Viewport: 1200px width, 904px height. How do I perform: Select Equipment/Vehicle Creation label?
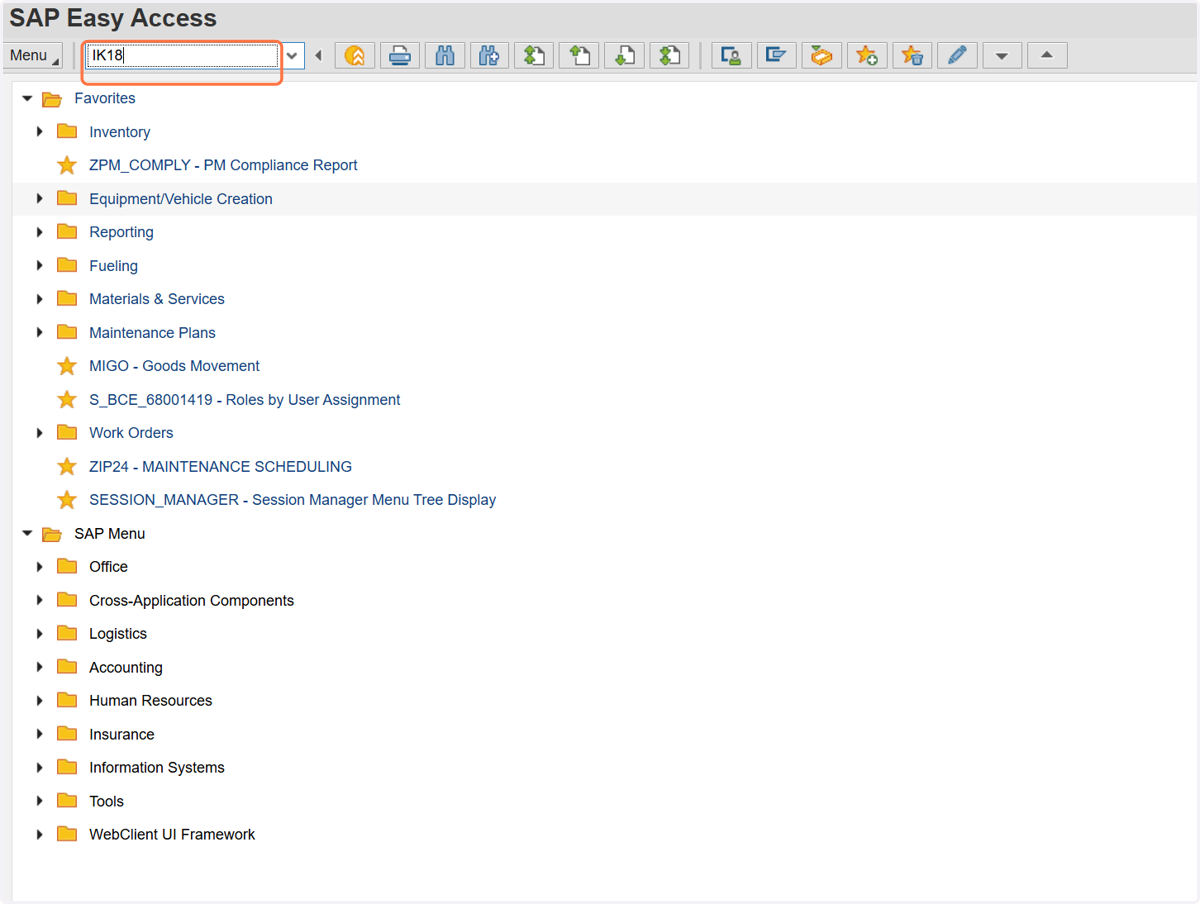tap(181, 199)
